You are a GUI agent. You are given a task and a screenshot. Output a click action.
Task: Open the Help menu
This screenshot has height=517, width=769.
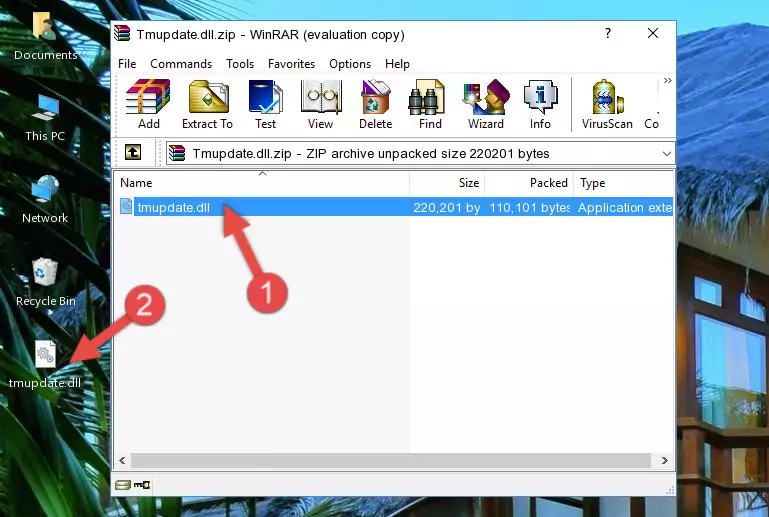point(397,64)
